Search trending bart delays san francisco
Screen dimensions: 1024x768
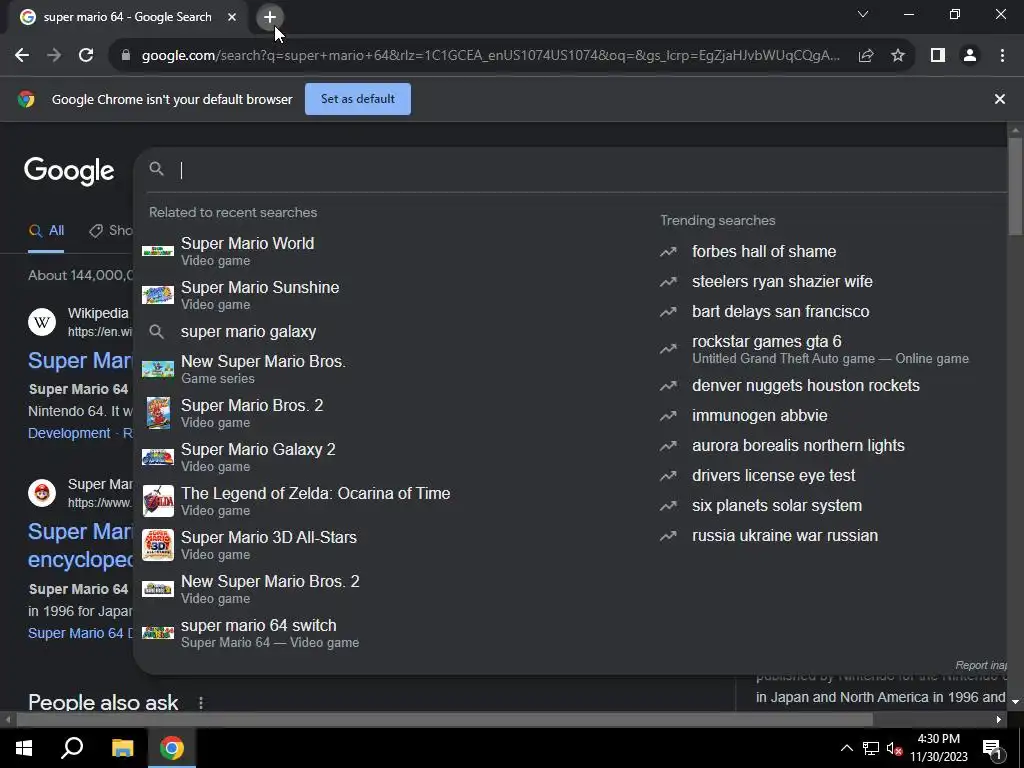(780, 312)
